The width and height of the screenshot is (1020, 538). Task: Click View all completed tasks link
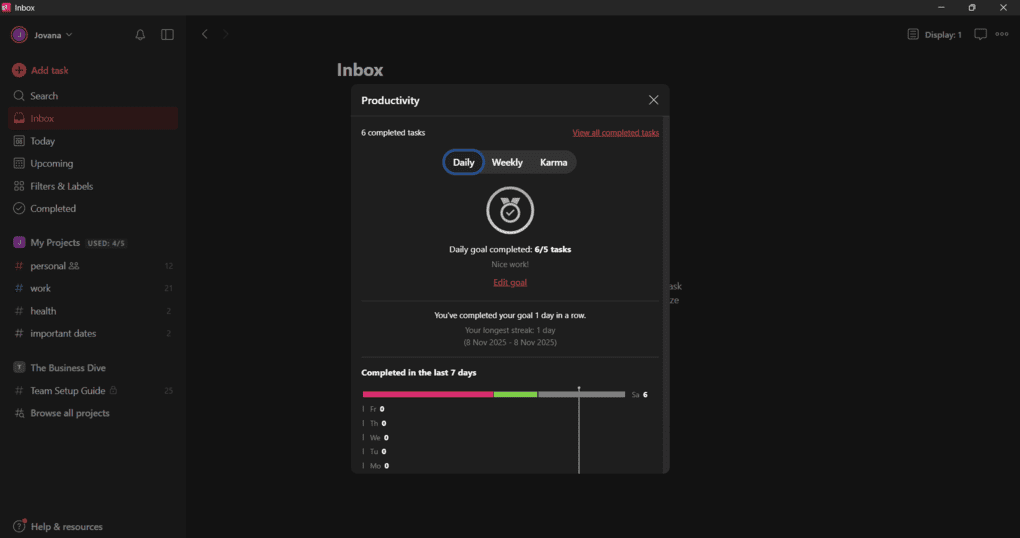pos(615,133)
